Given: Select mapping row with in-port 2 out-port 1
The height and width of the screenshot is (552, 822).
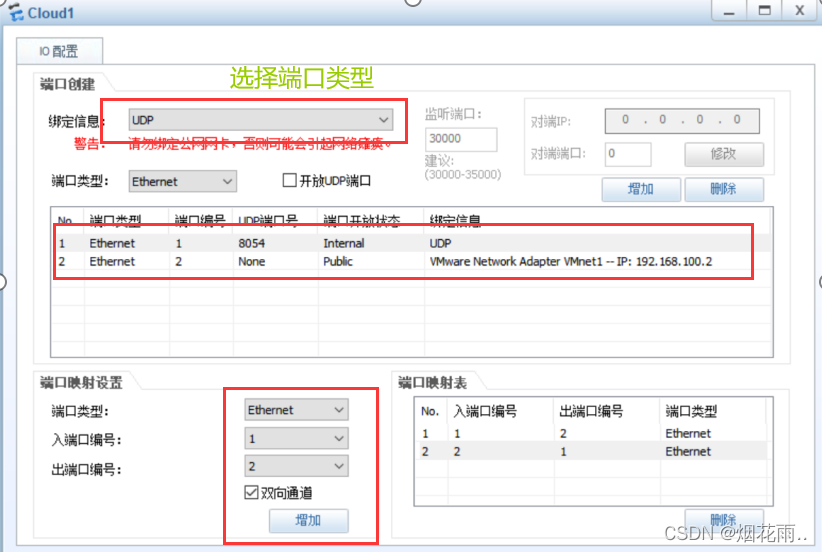Looking at the screenshot, I should pyautogui.click(x=592, y=451).
